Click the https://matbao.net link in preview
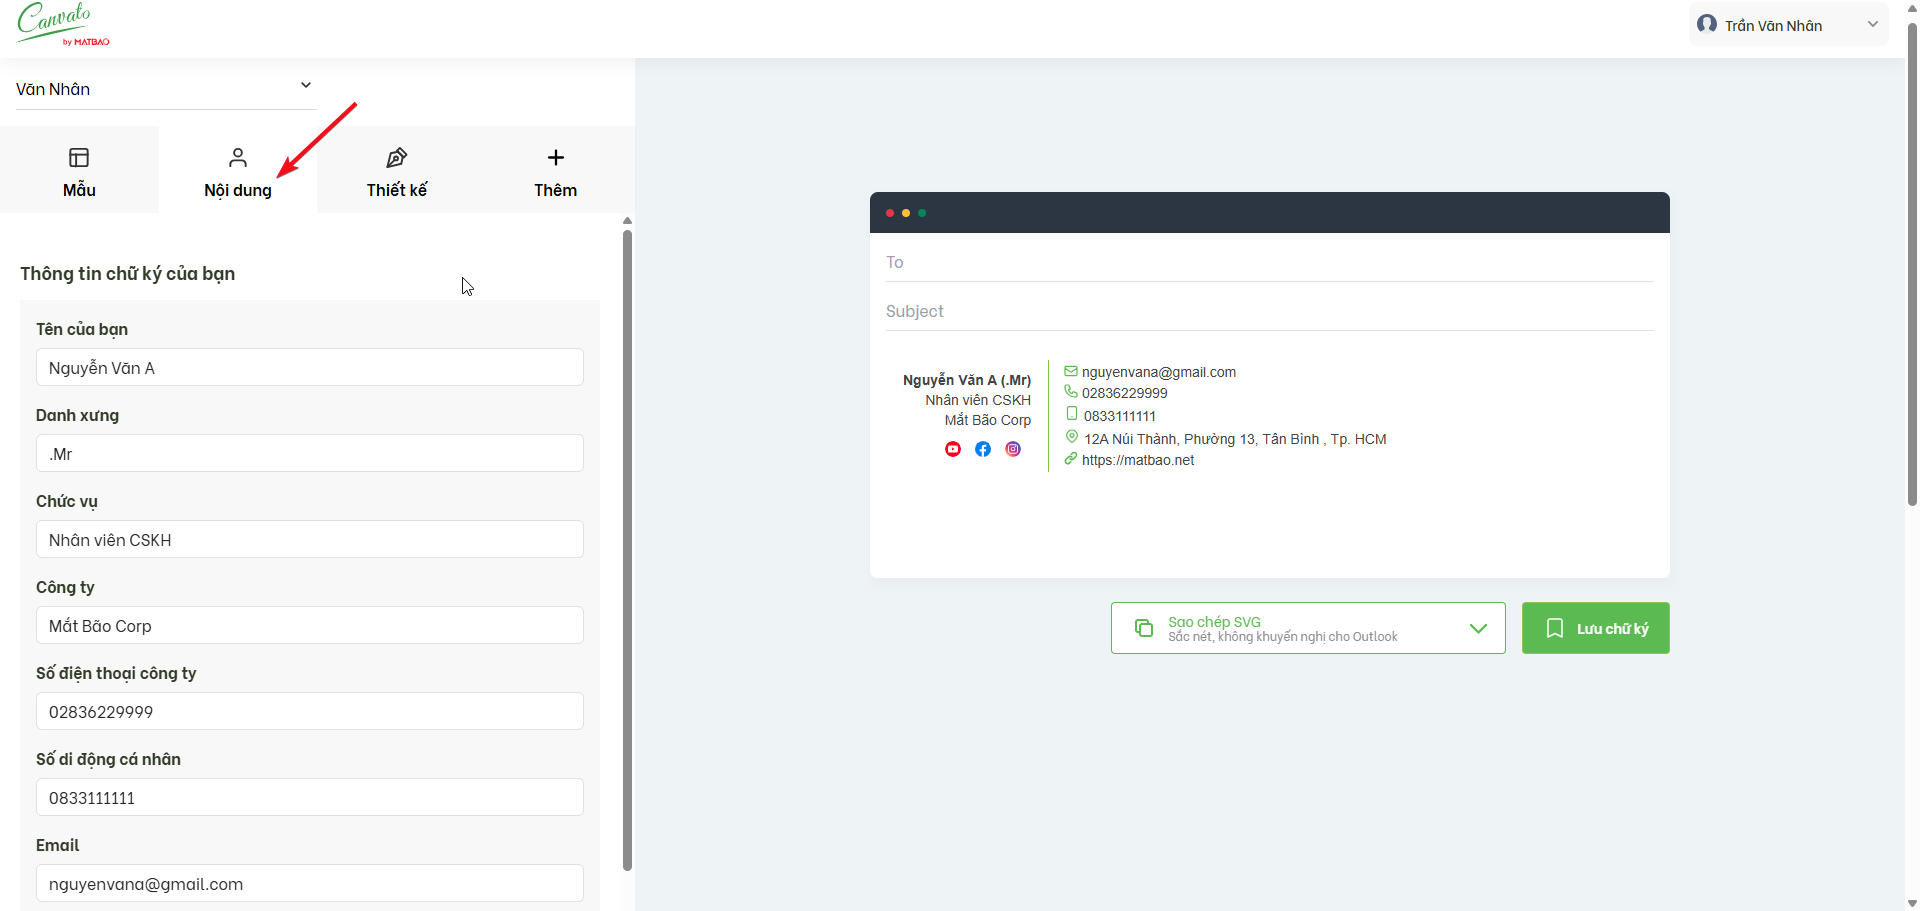This screenshot has width=1920, height=911. (1138, 460)
